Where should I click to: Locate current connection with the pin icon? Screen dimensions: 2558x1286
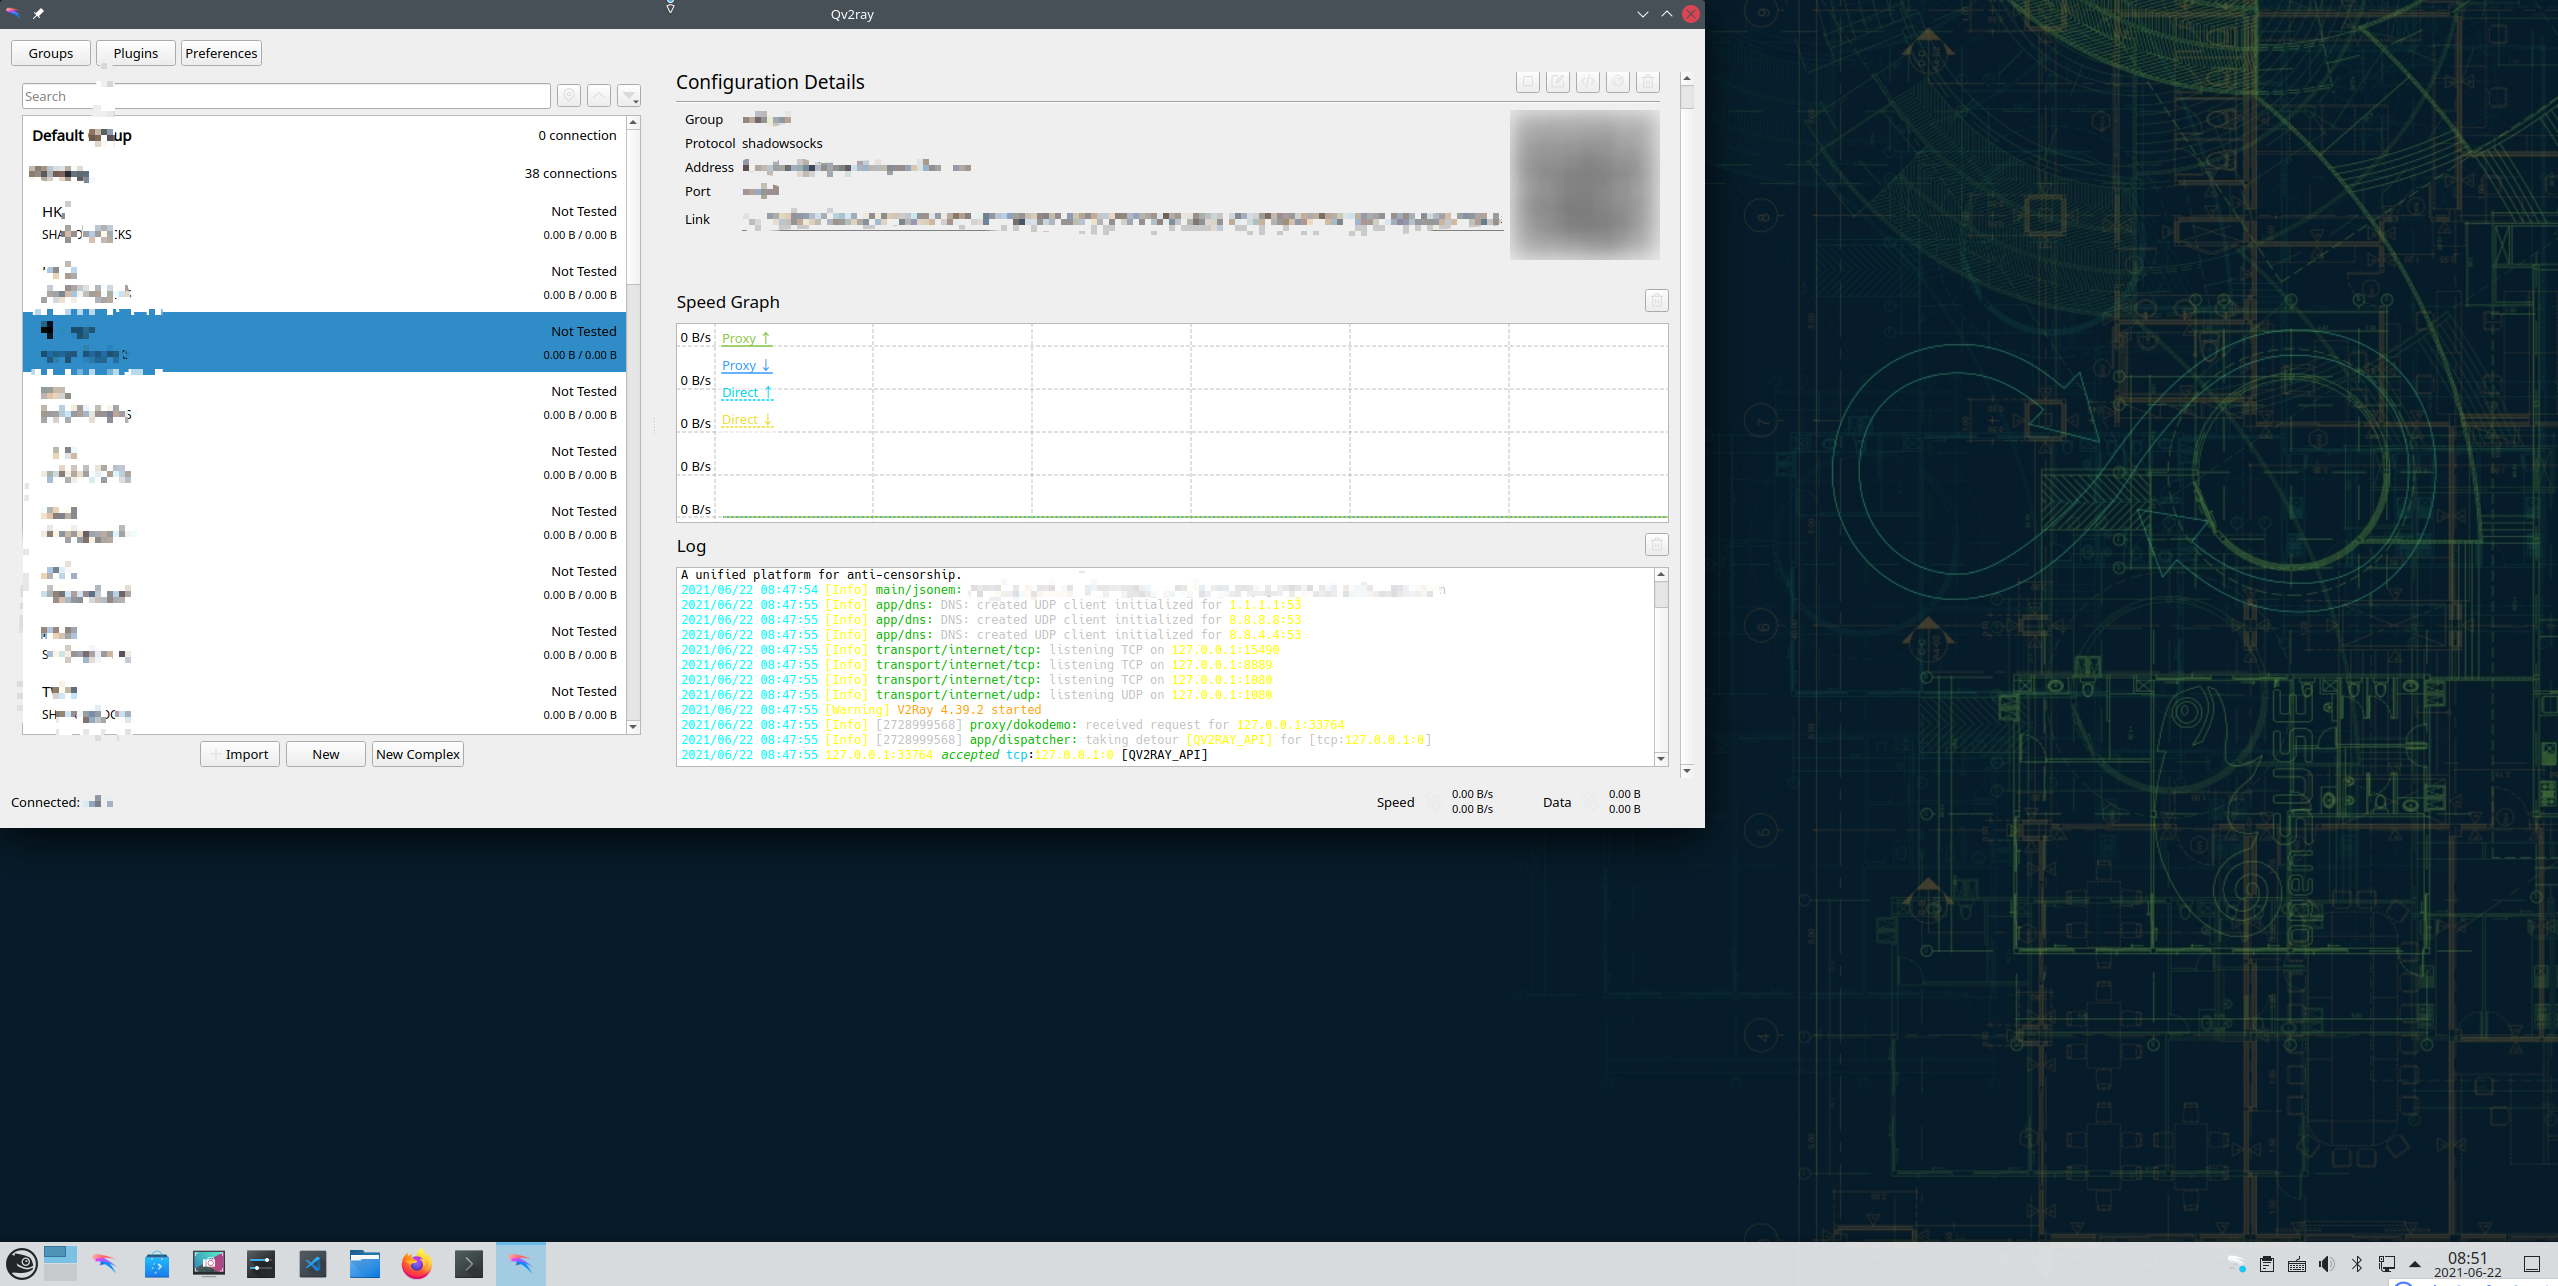tap(568, 95)
